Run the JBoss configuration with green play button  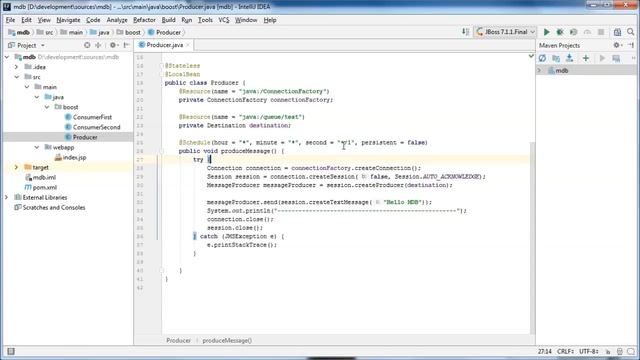(x=546, y=32)
